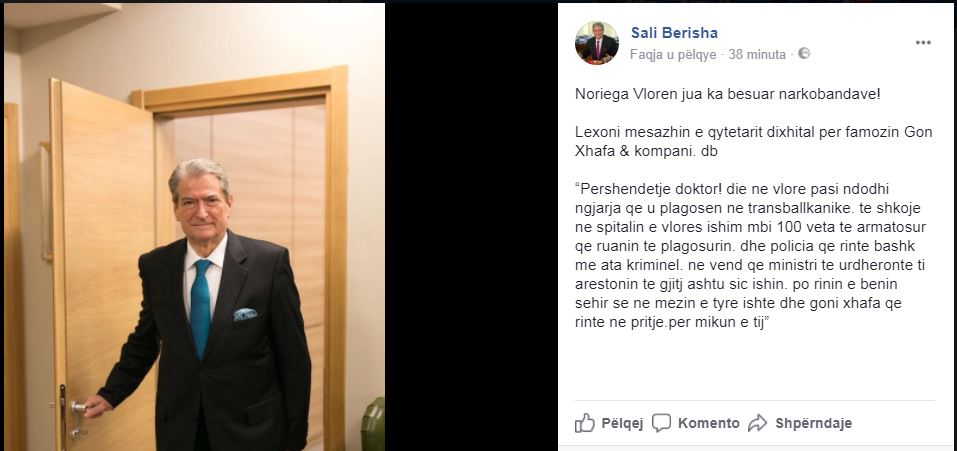Screen dimensions: 957x451
Task: Open the round profile picture avatar
Action: coord(596,42)
